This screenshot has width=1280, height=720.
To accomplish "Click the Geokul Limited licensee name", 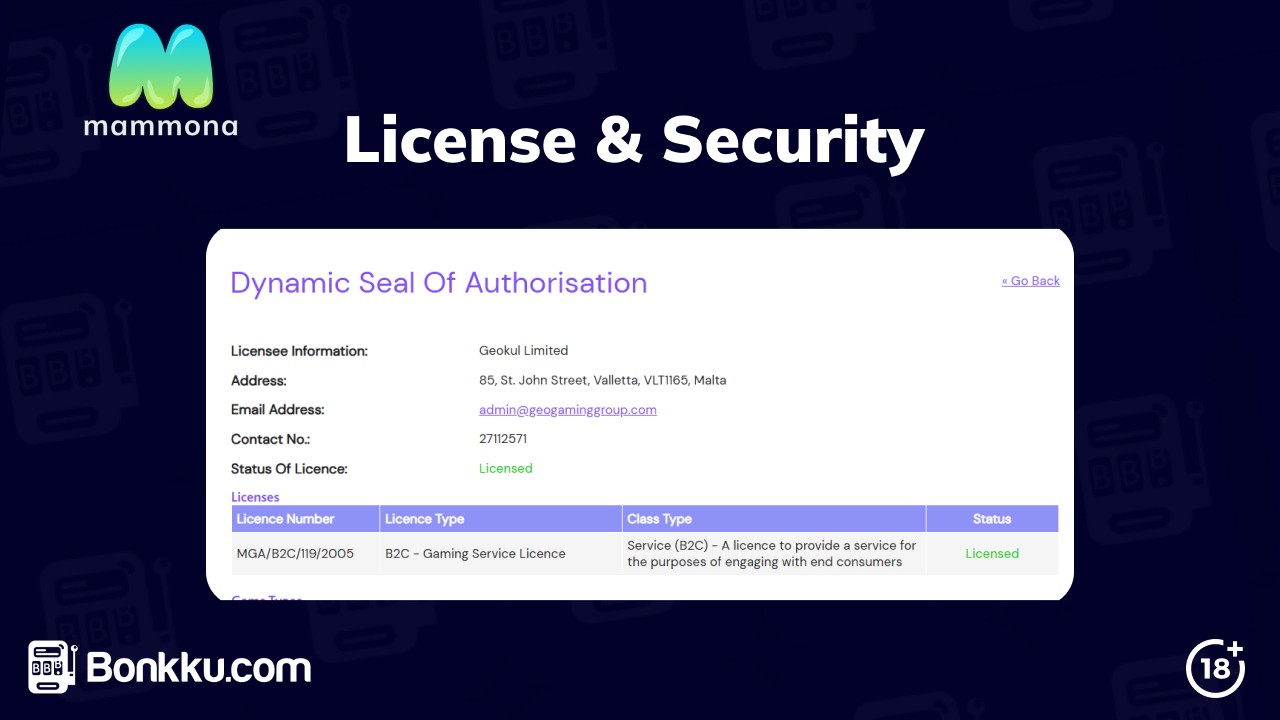I will (523, 351).
